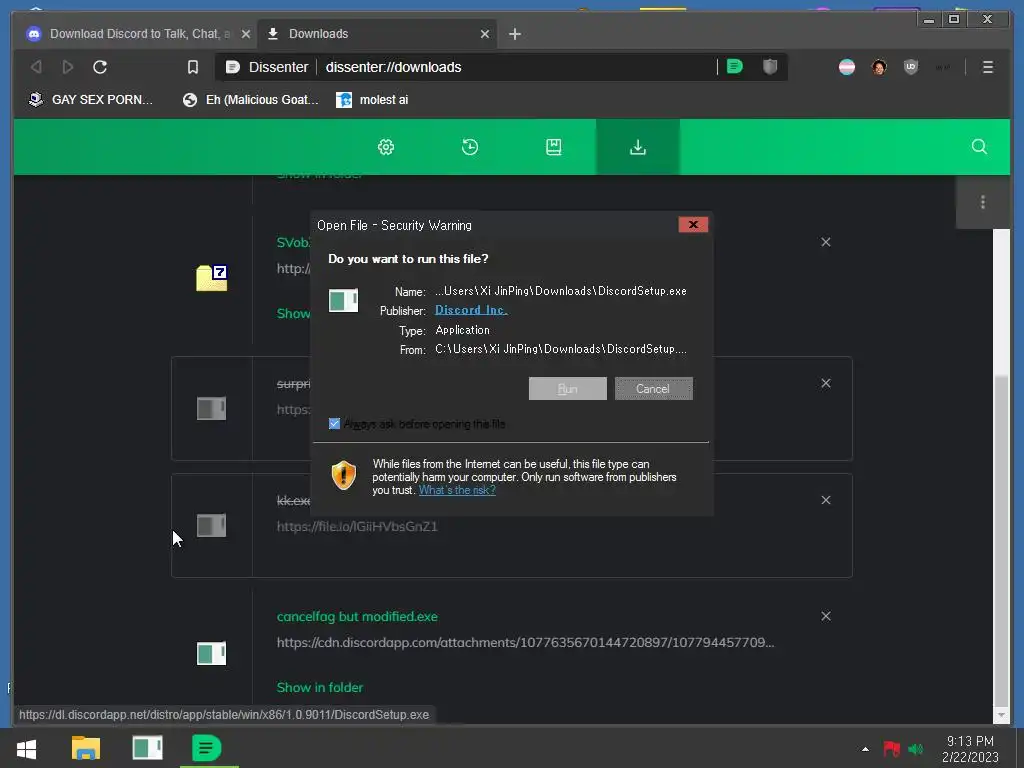
Task: Click Show in folder for cancelfag entry
Action: click(320, 687)
